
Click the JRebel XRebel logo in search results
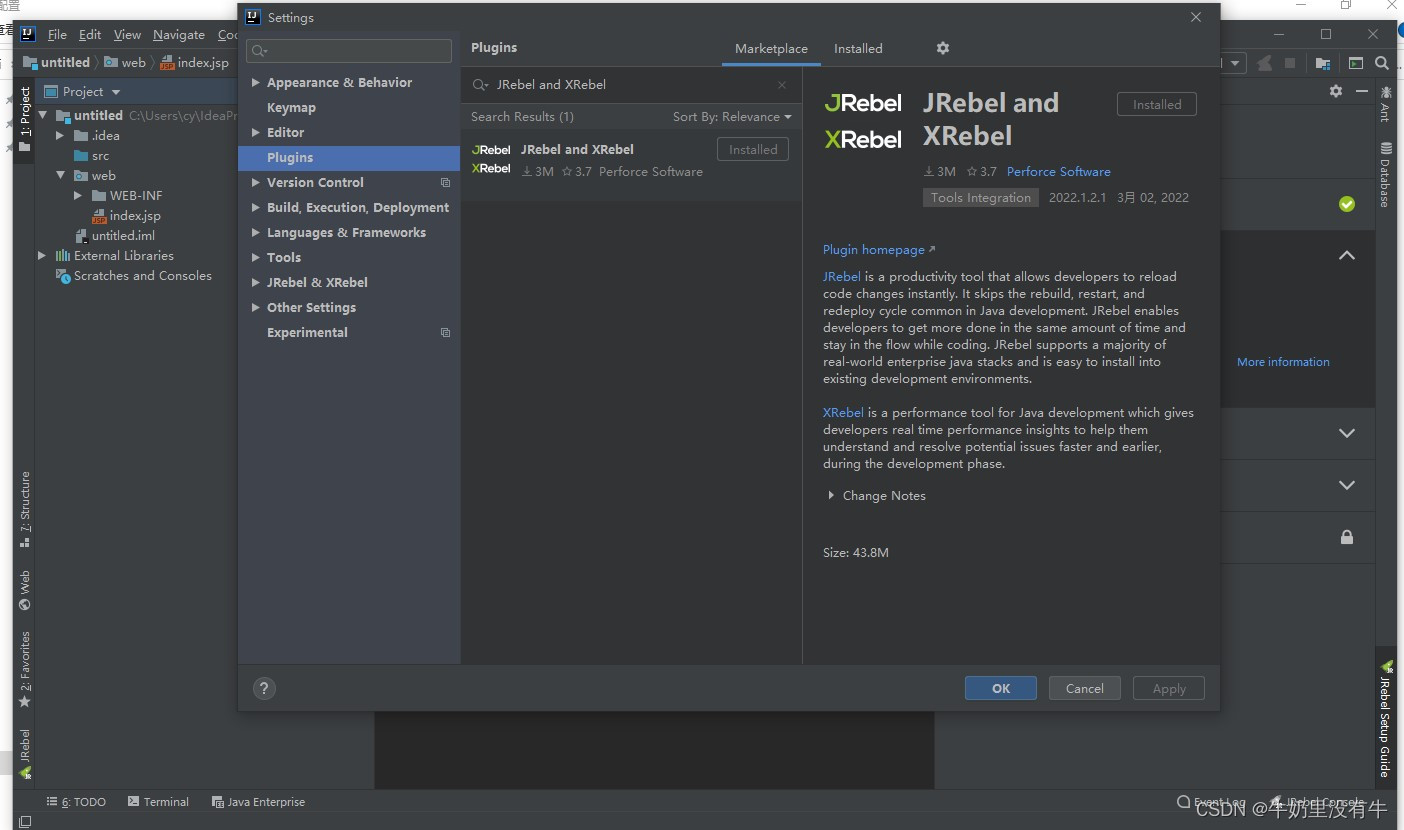coord(491,159)
